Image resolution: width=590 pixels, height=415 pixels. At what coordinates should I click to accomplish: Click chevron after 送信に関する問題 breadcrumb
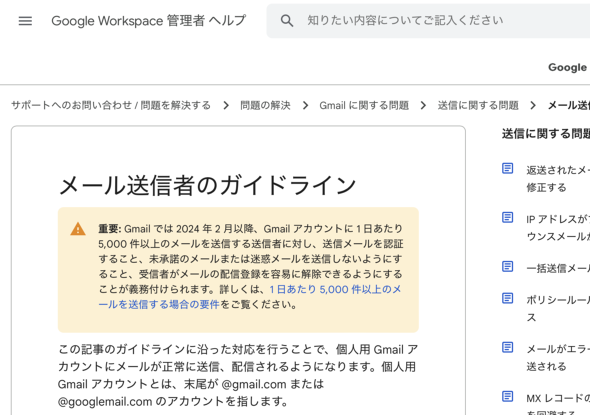[533, 106]
